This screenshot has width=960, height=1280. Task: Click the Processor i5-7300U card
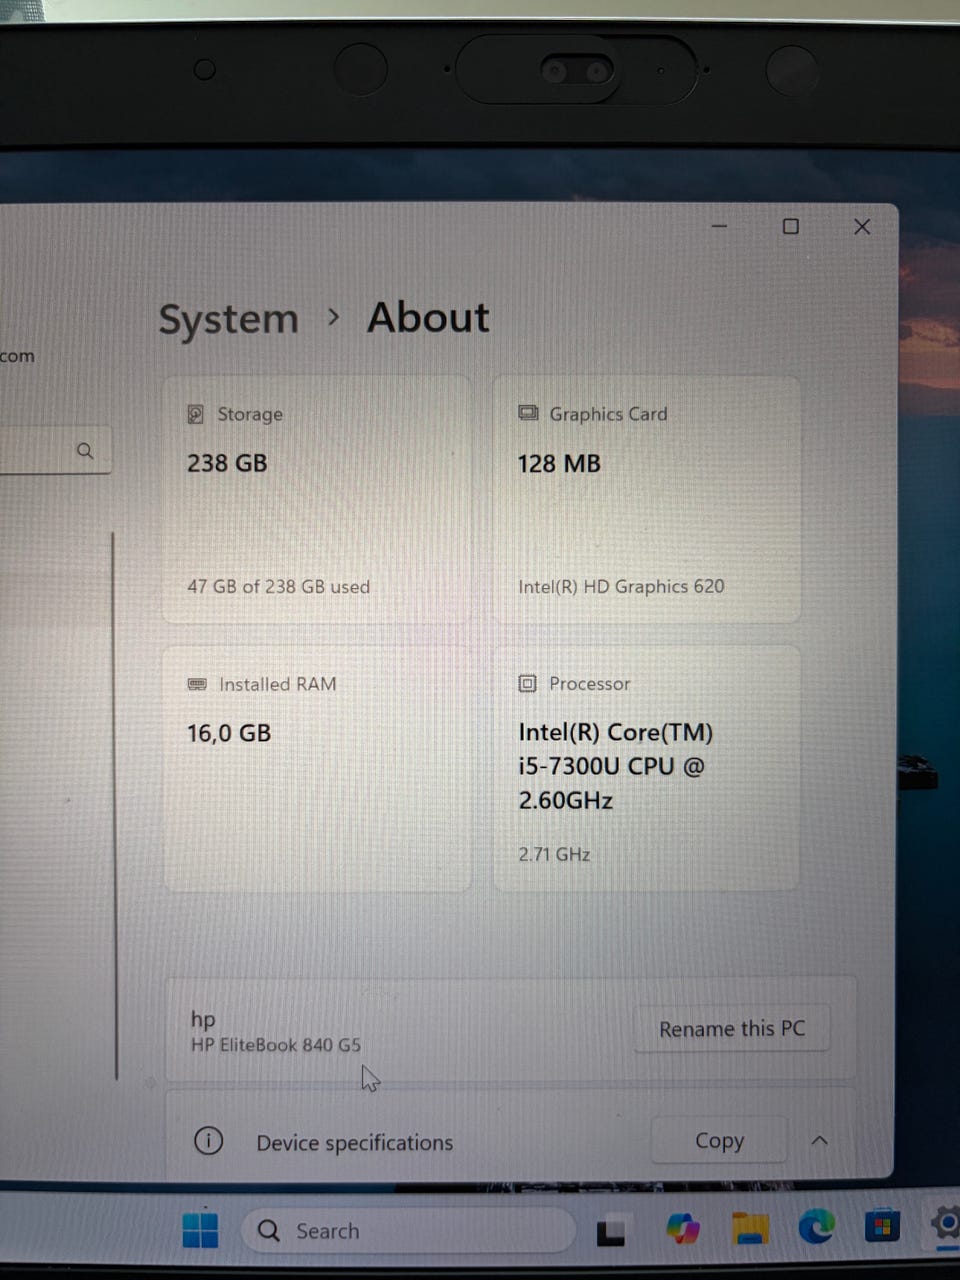646,768
